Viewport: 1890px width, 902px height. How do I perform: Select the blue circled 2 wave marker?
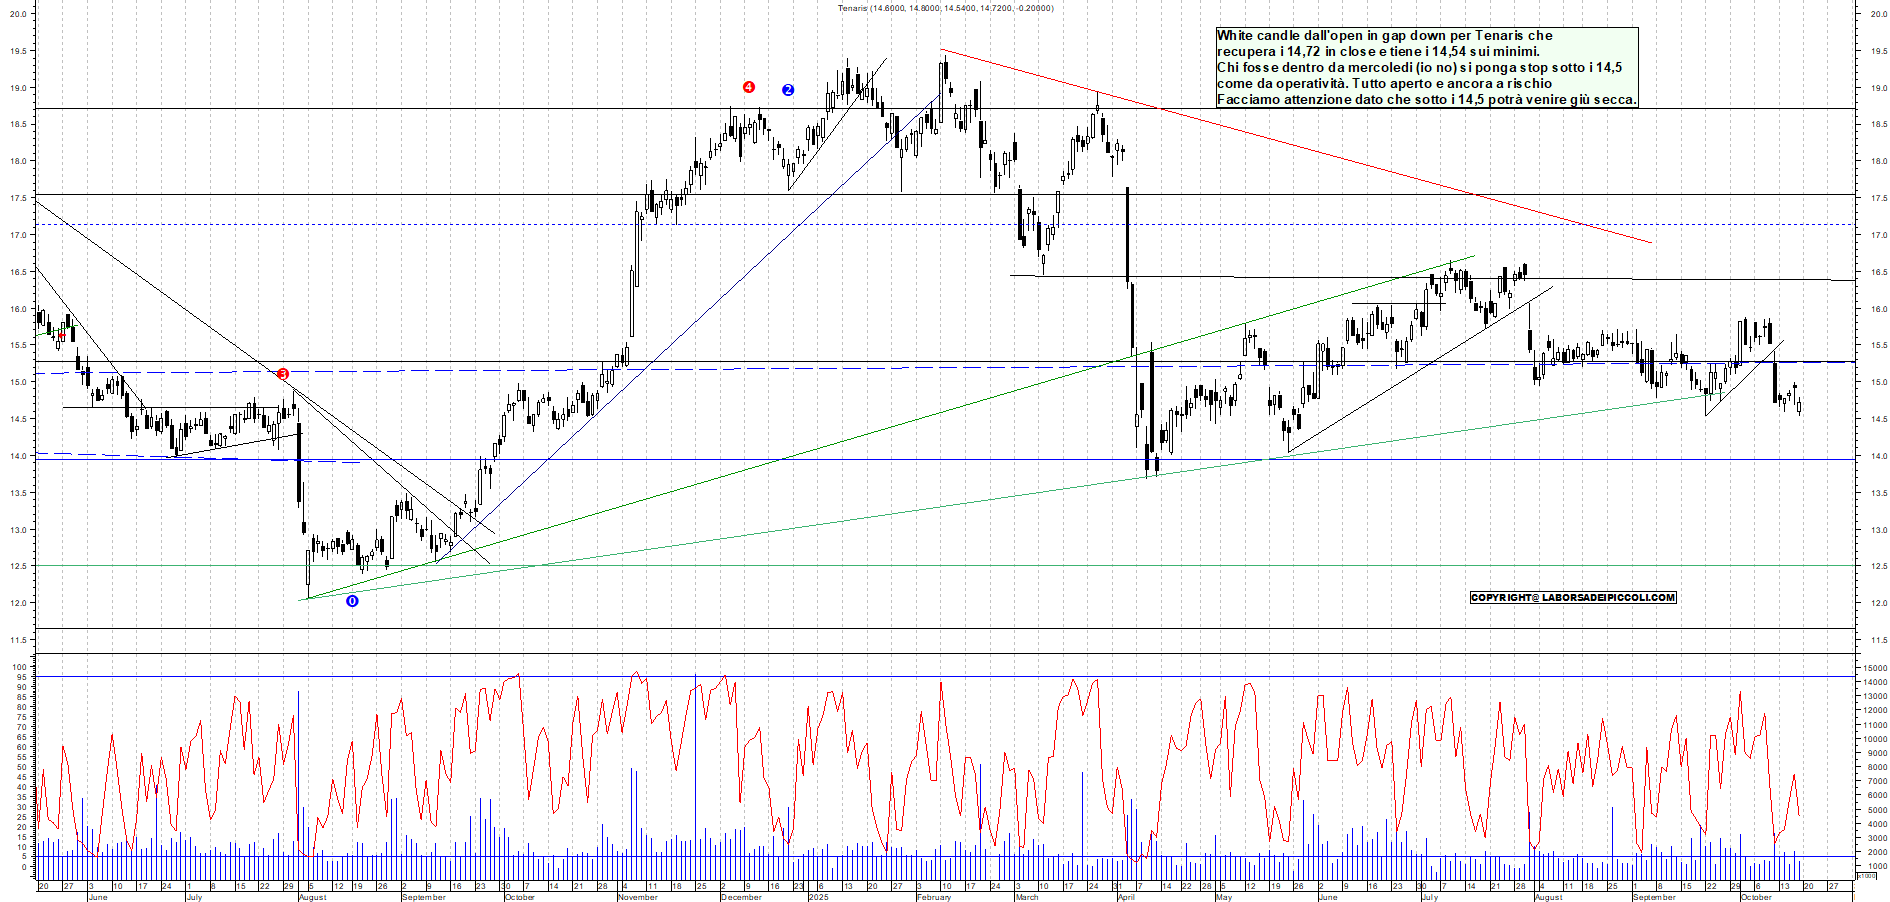[x=788, y=90]
